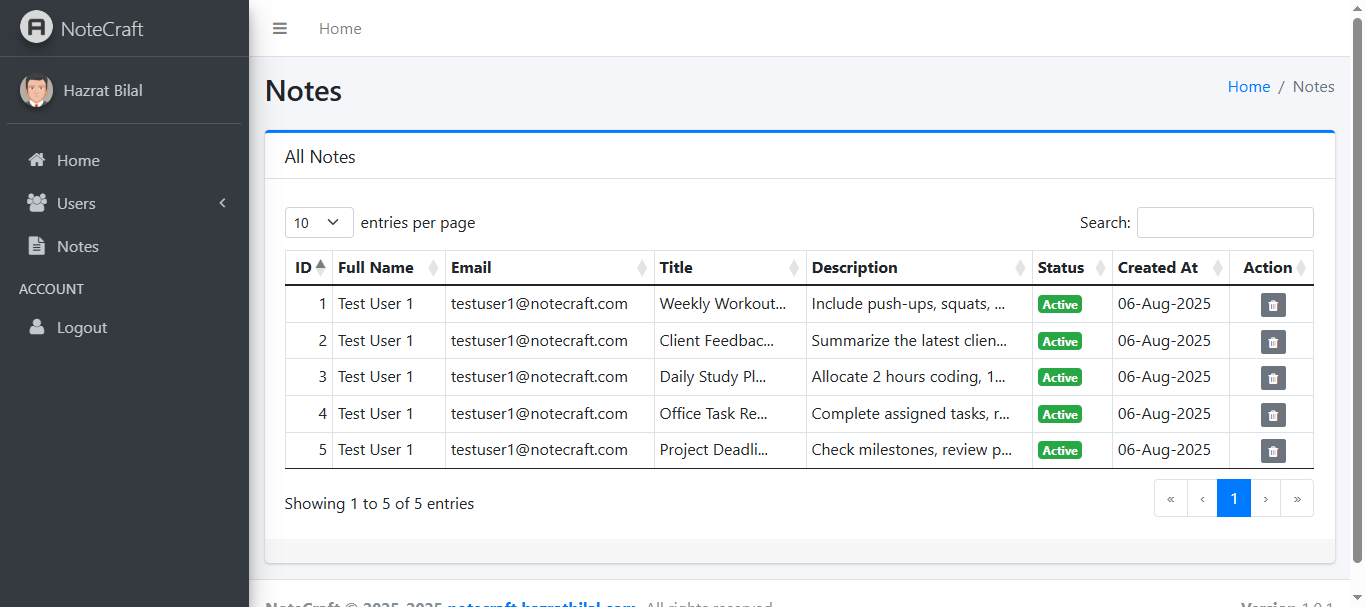Click the Active badge for Weekly Workout note
Viewport: 1365px width, 607px height.
(x=1060, y=305)
